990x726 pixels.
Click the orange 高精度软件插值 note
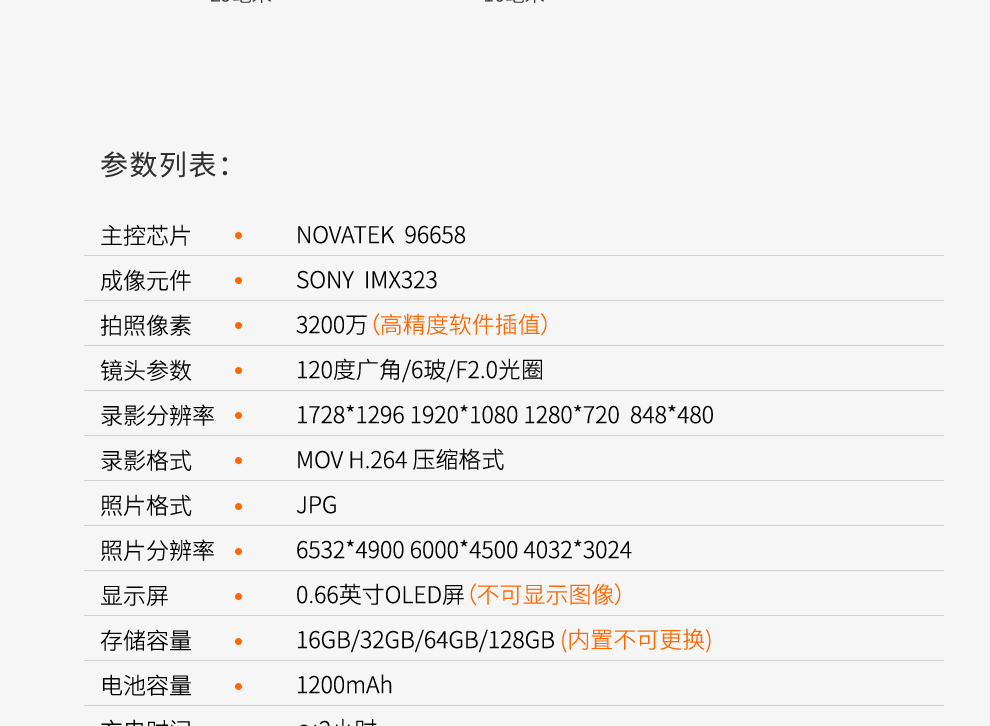click(460, 325)
